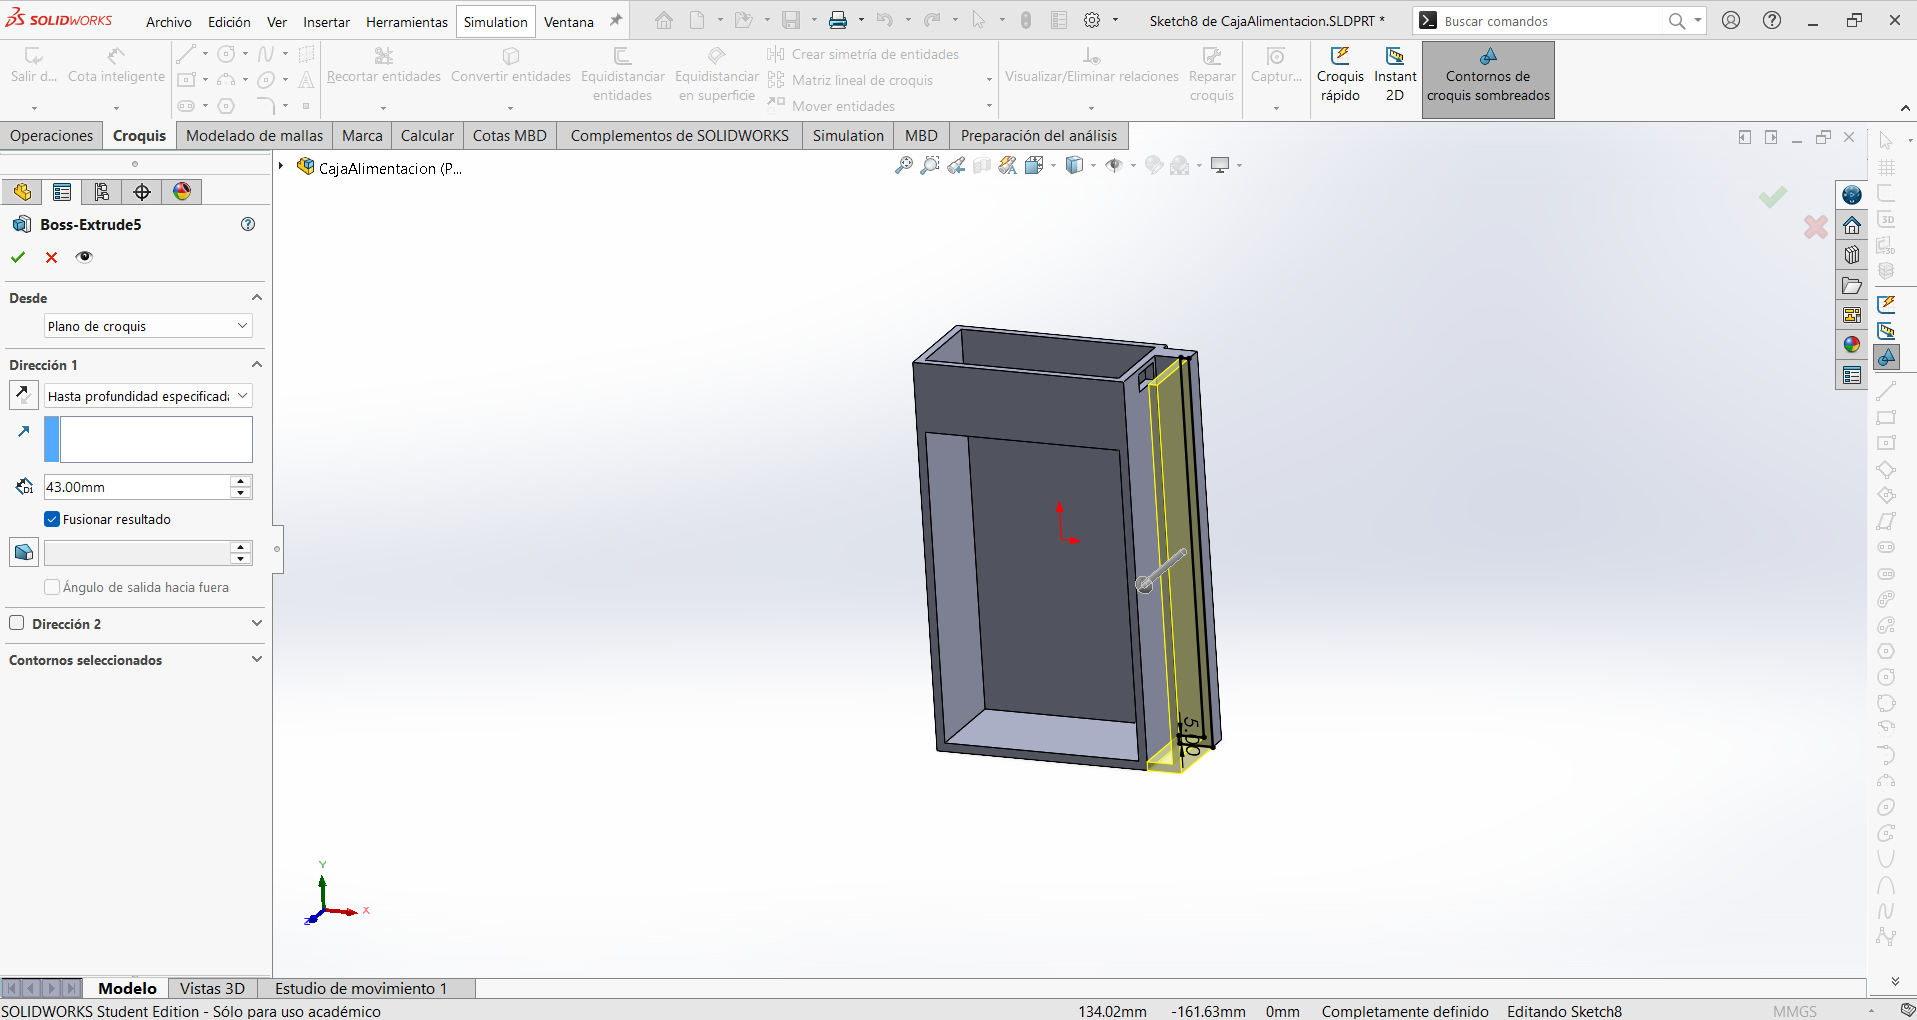Click the Cota inteligente dimension tool
1917x1020 pixels.
(116, 67)
